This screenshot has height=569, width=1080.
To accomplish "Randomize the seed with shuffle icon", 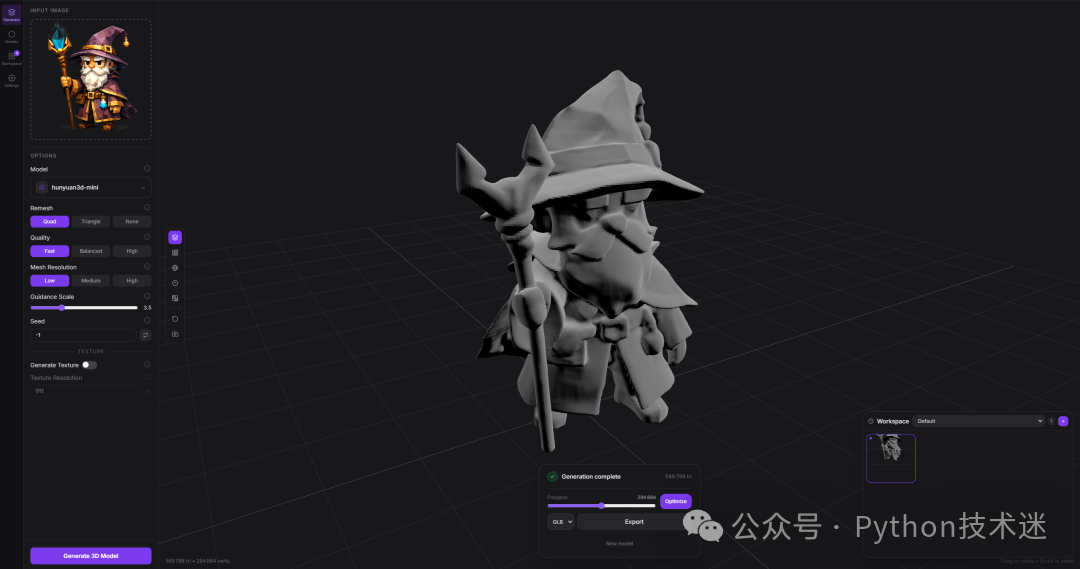I will point(145,335).
